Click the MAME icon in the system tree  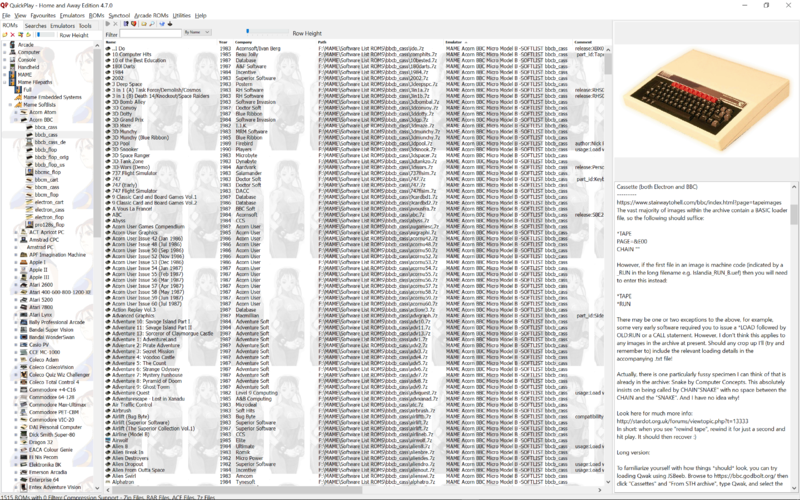pyautogui.click(x=13, y=74)
